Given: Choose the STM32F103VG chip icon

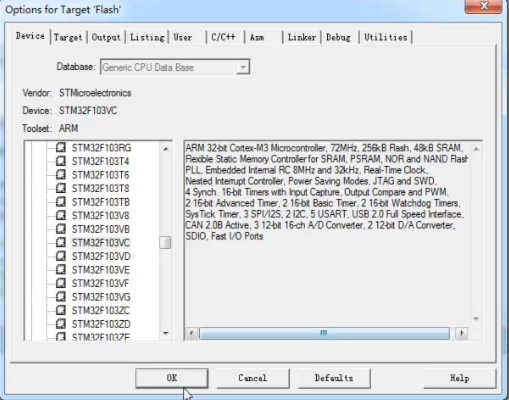Looking at the screenshot, I should click(61, 297).
